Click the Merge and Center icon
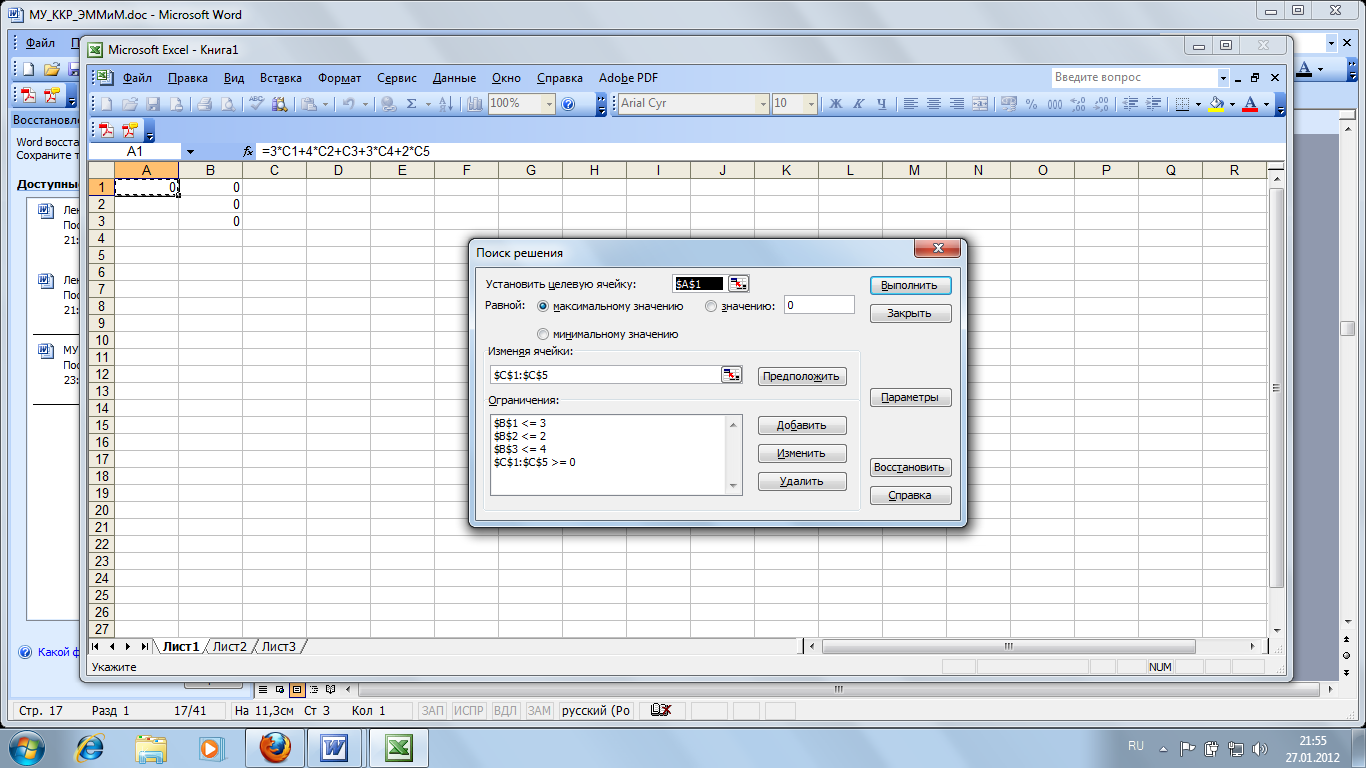The width and height of the screenshot is (1366, 768). 980,103
